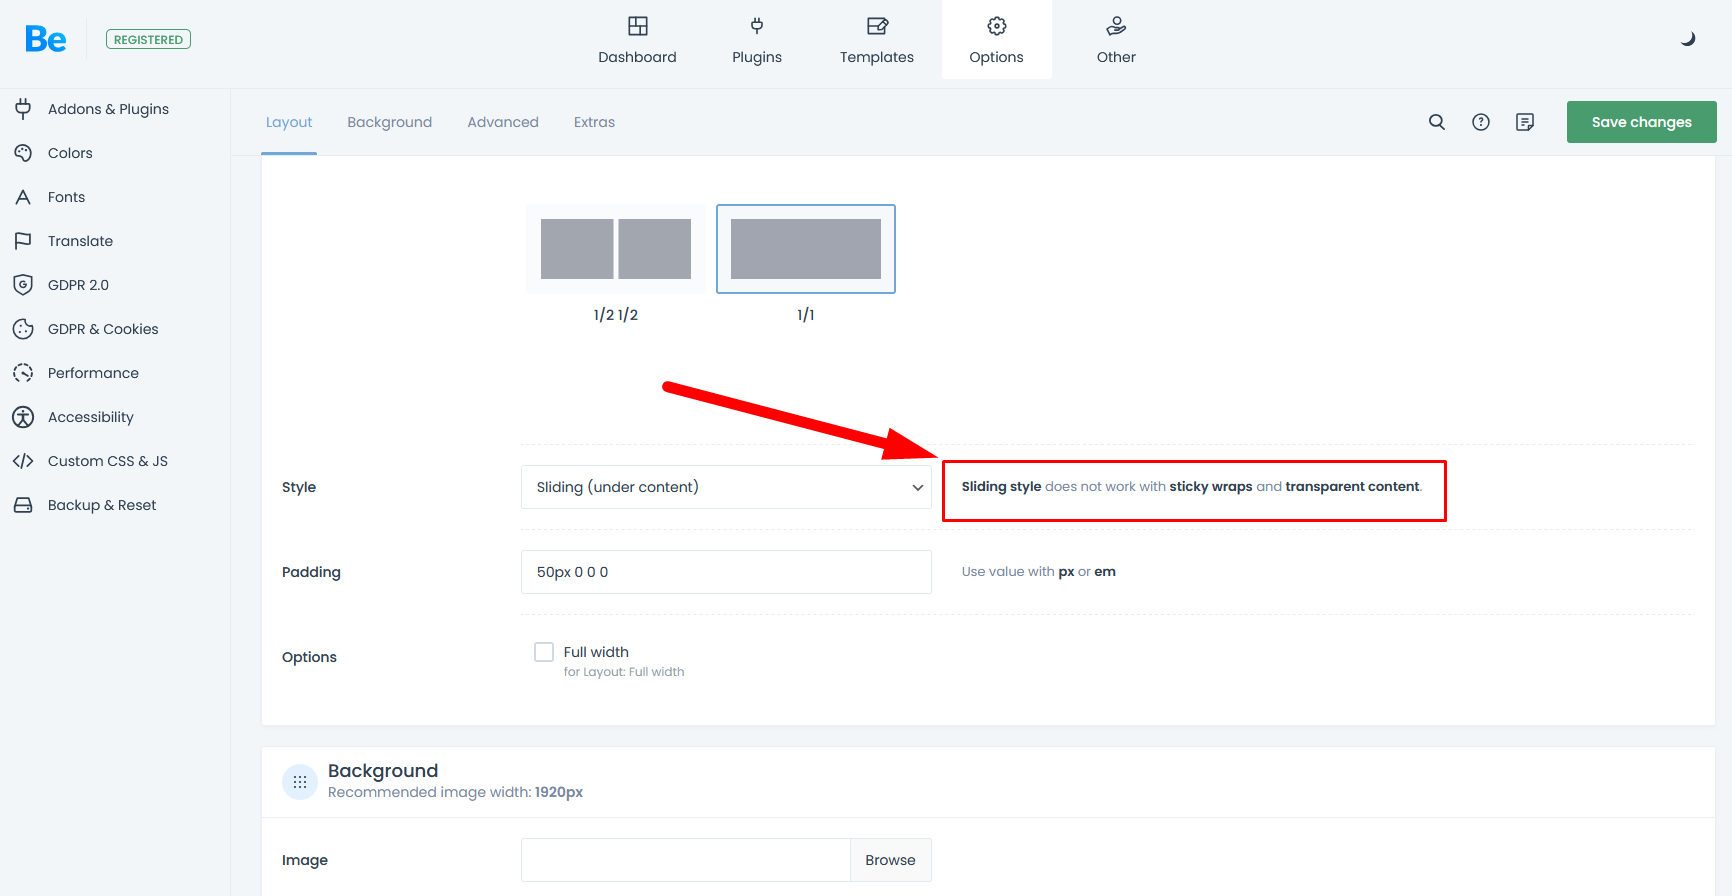Go to Templates in top navigation
This screenshot has width=1732, height=896.
pos(876,40)
